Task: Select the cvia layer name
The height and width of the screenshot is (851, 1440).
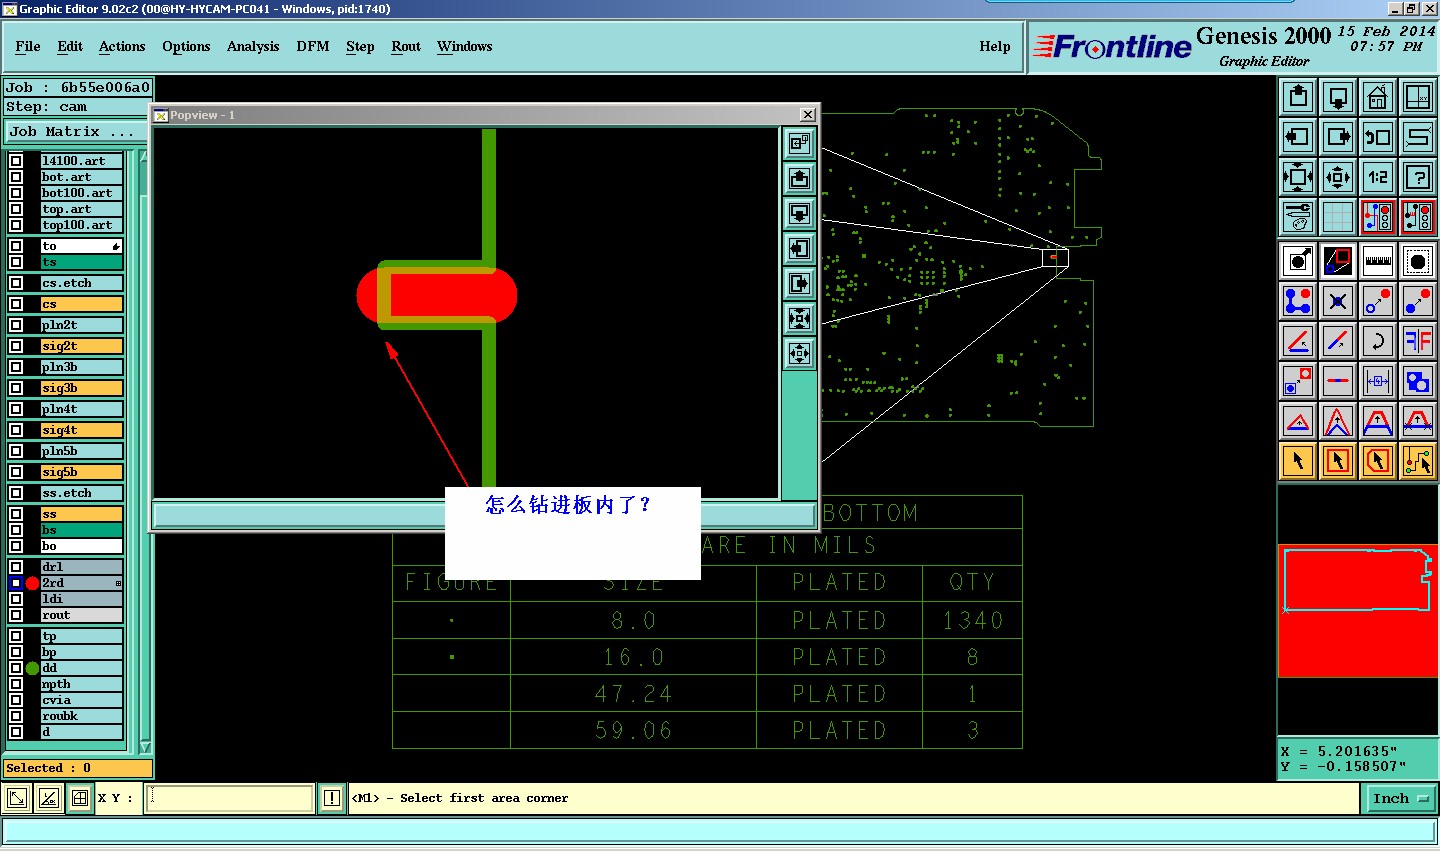Action: tap(81, 700)
